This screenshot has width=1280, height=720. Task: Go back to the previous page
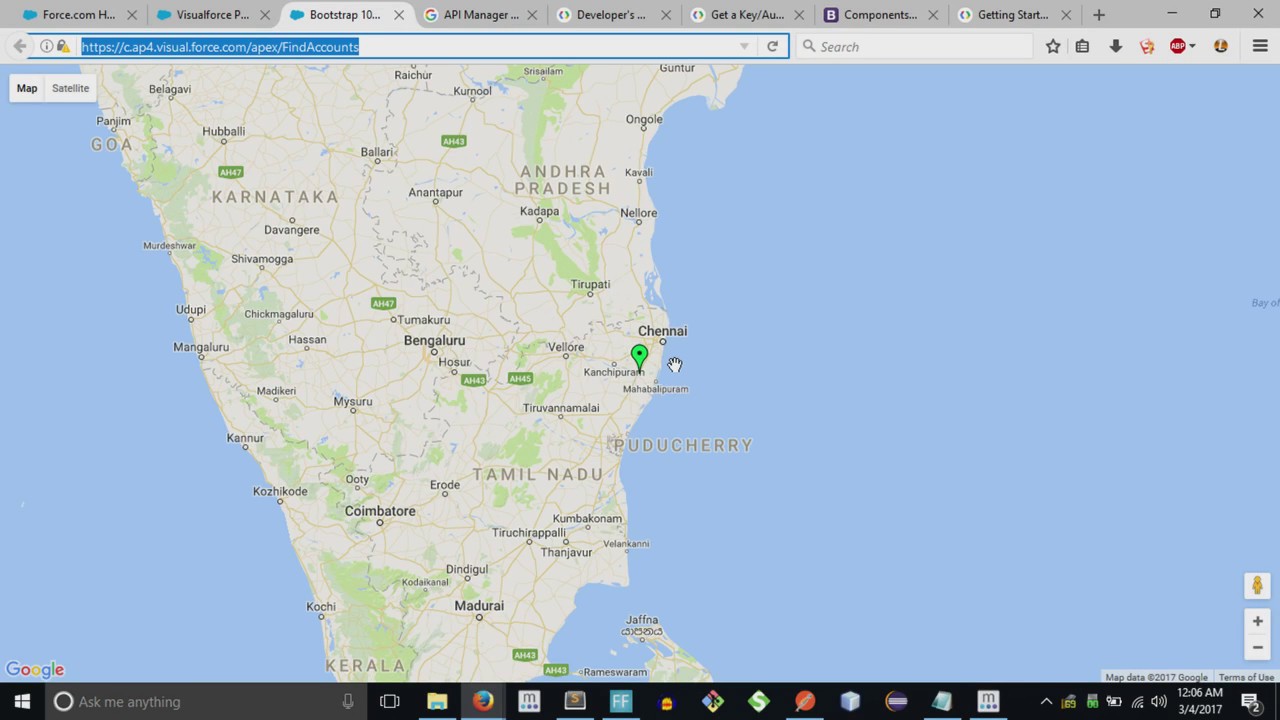[19, 46]
